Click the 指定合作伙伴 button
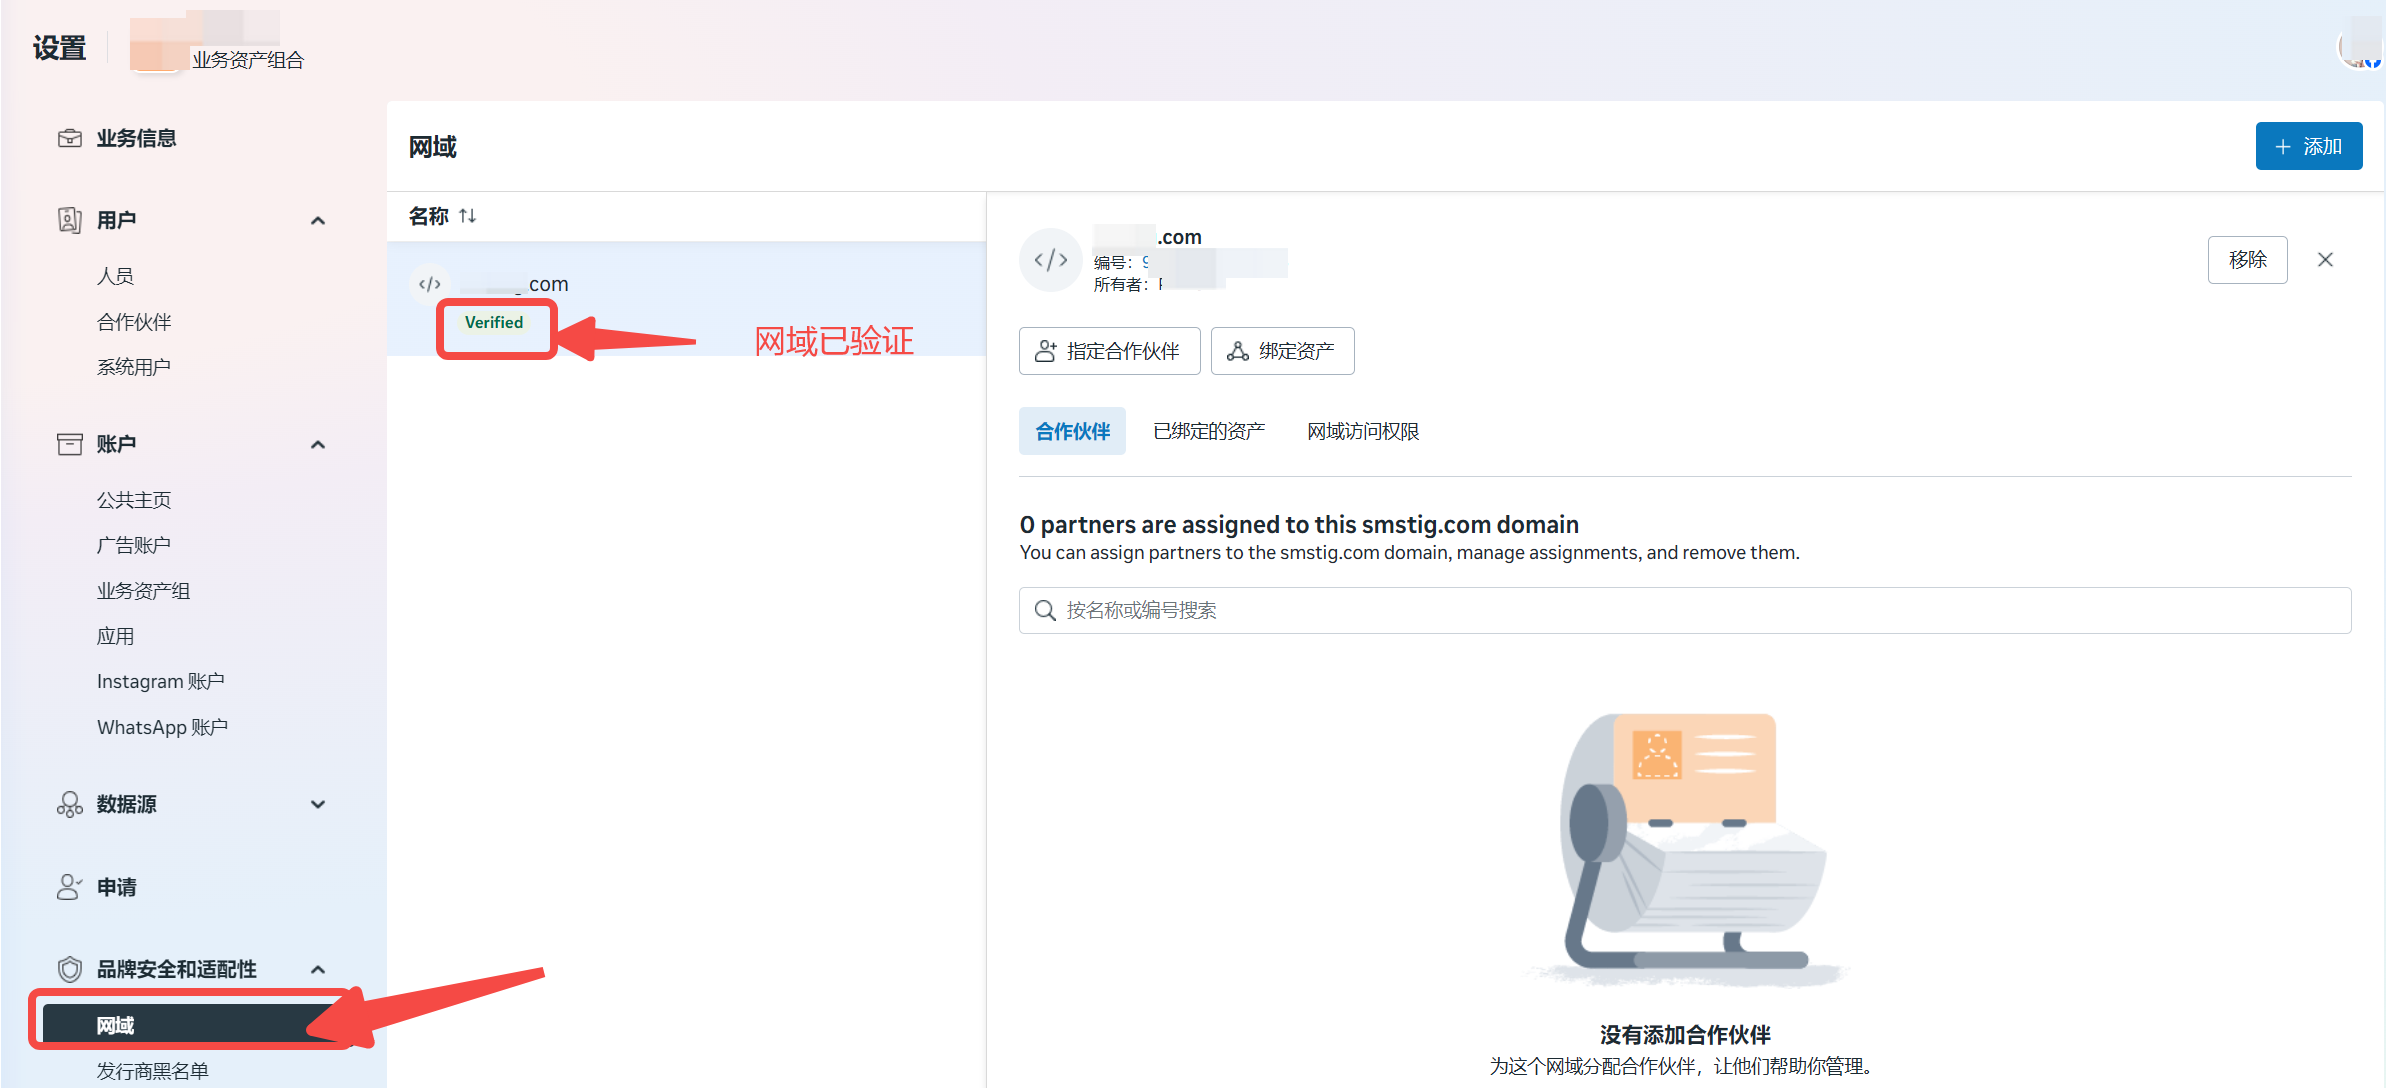2386x1088 pixels. coord(1109,351)
